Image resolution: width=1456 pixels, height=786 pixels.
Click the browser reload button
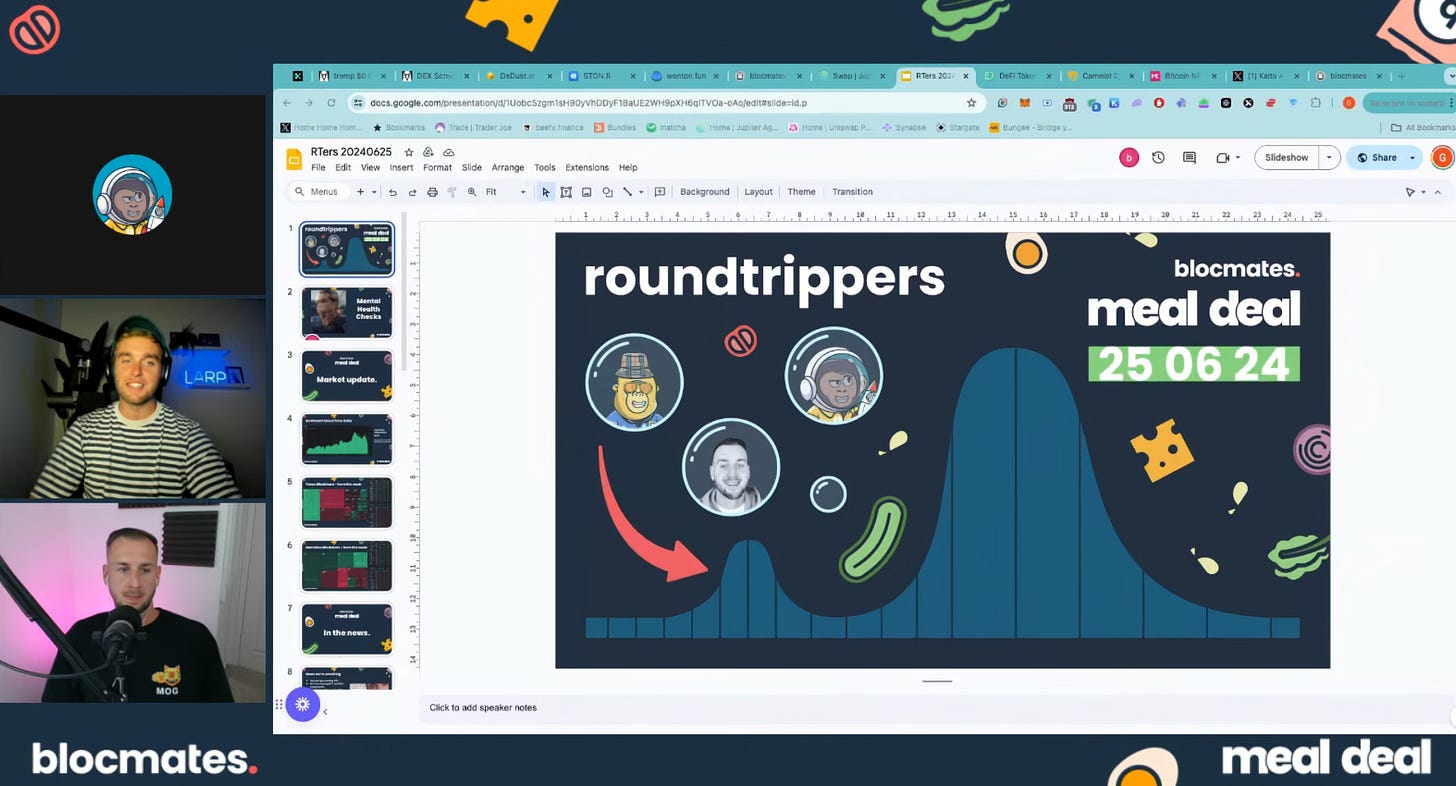(331, 102)
